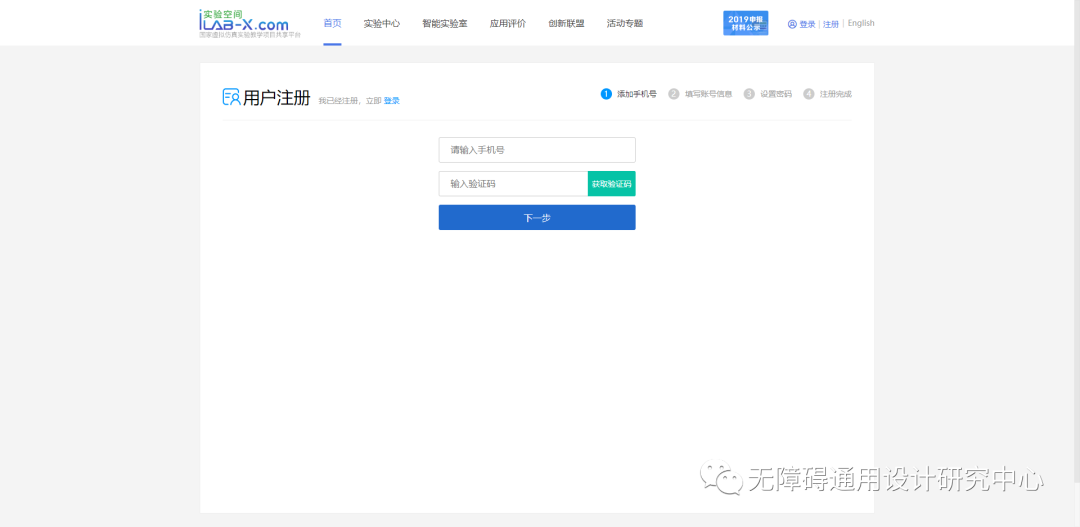Click the 注册 link in the header
Screen dimensions: 1080x527
[831, 24]
